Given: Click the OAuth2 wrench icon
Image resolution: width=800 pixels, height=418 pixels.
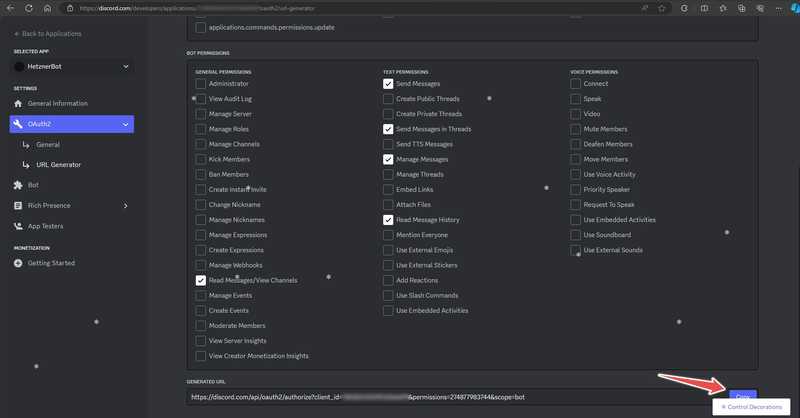Looking at the screenshot, I should coord(18,125).
